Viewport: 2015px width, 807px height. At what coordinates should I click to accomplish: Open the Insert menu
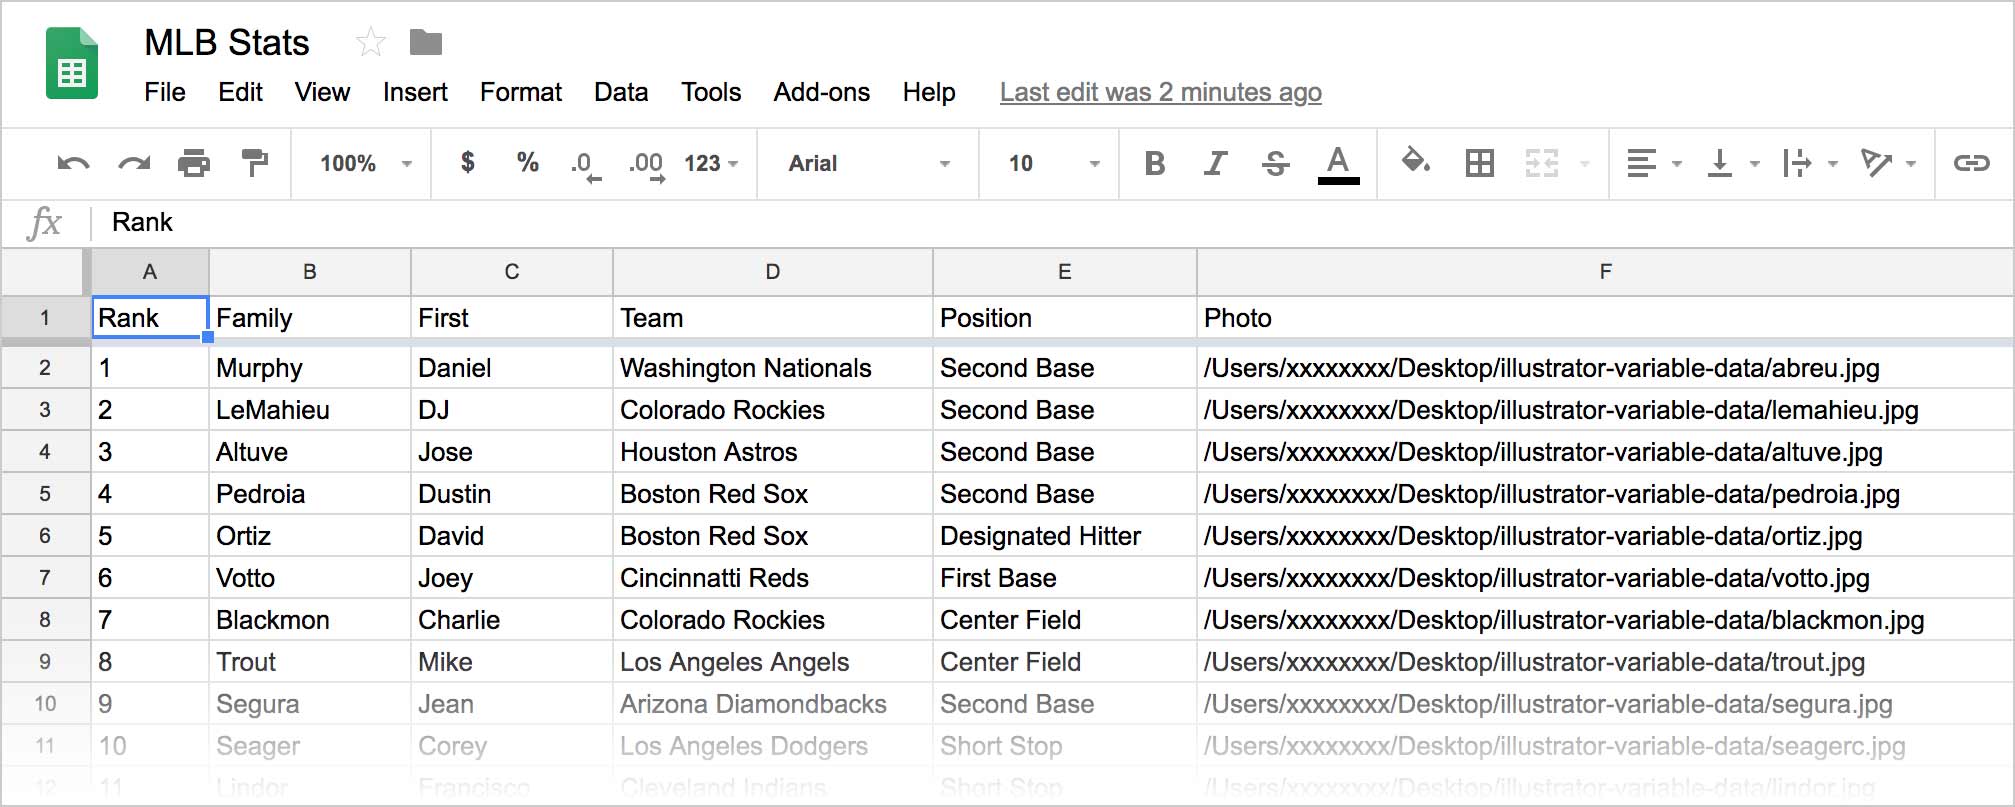click(415, 92)
